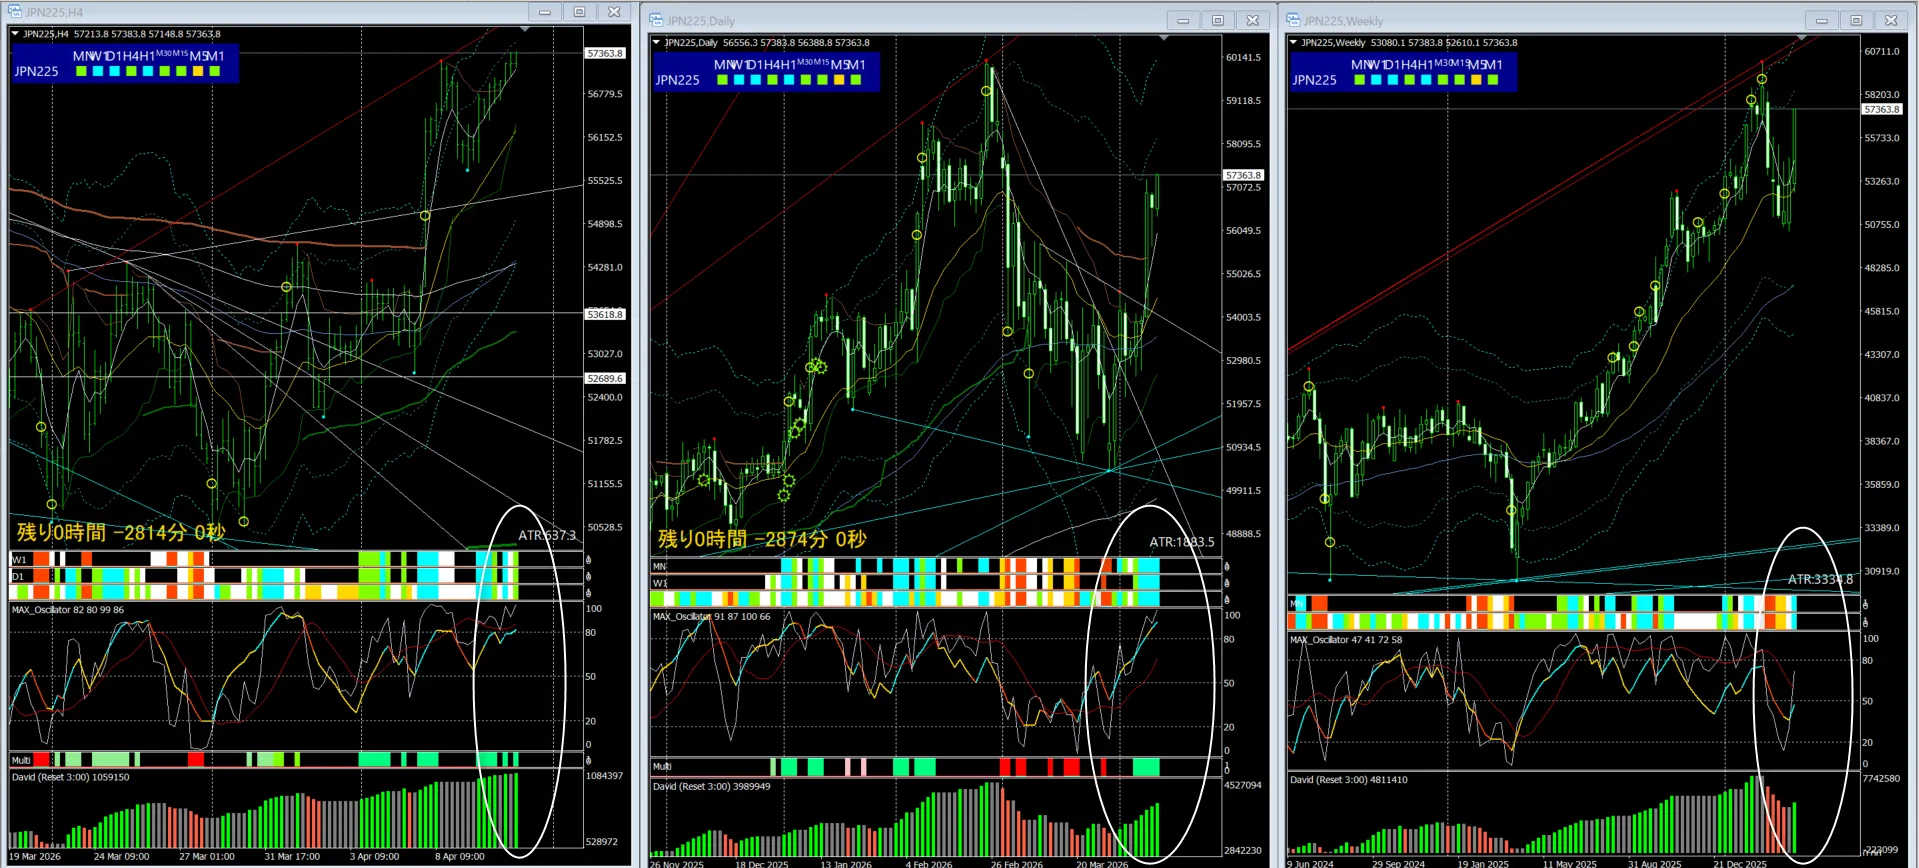Image resolution: width=1919 pixels, height=868 pixels.
Task: Click the Multi row edge icon in H4 window
Action: point(588,760)
